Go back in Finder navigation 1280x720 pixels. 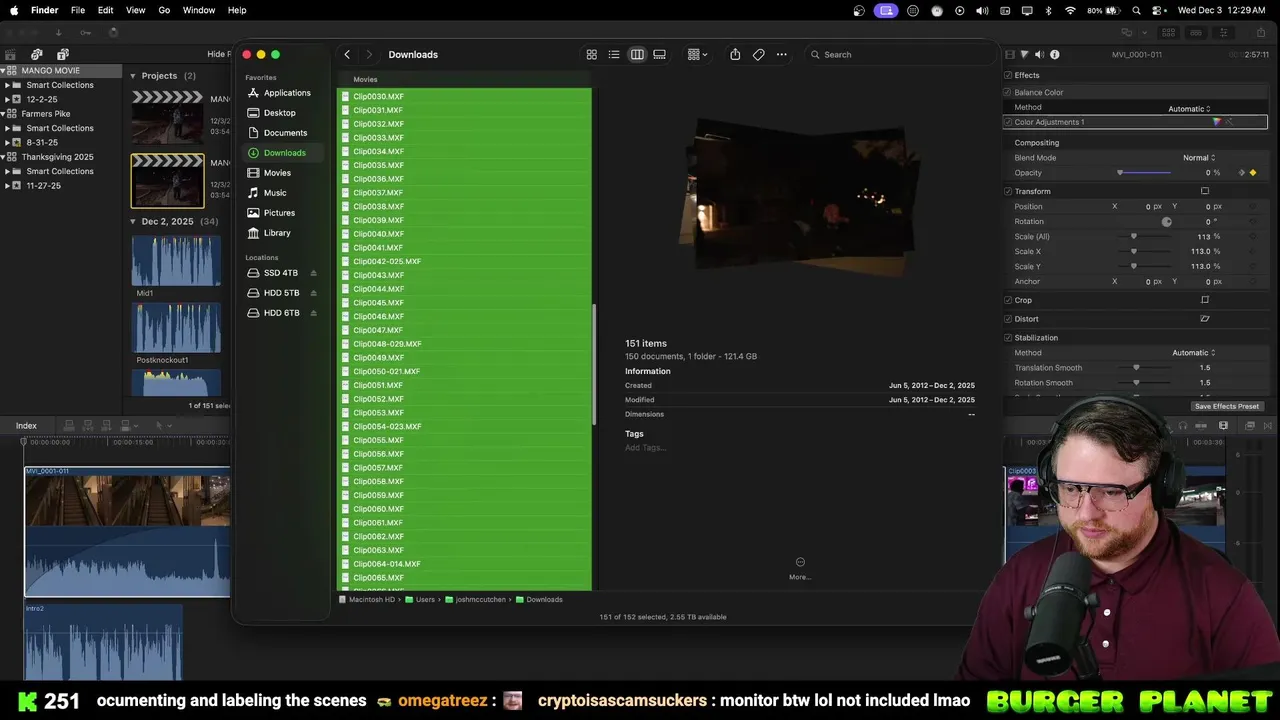pyautogui.click(x=347, y=55)
